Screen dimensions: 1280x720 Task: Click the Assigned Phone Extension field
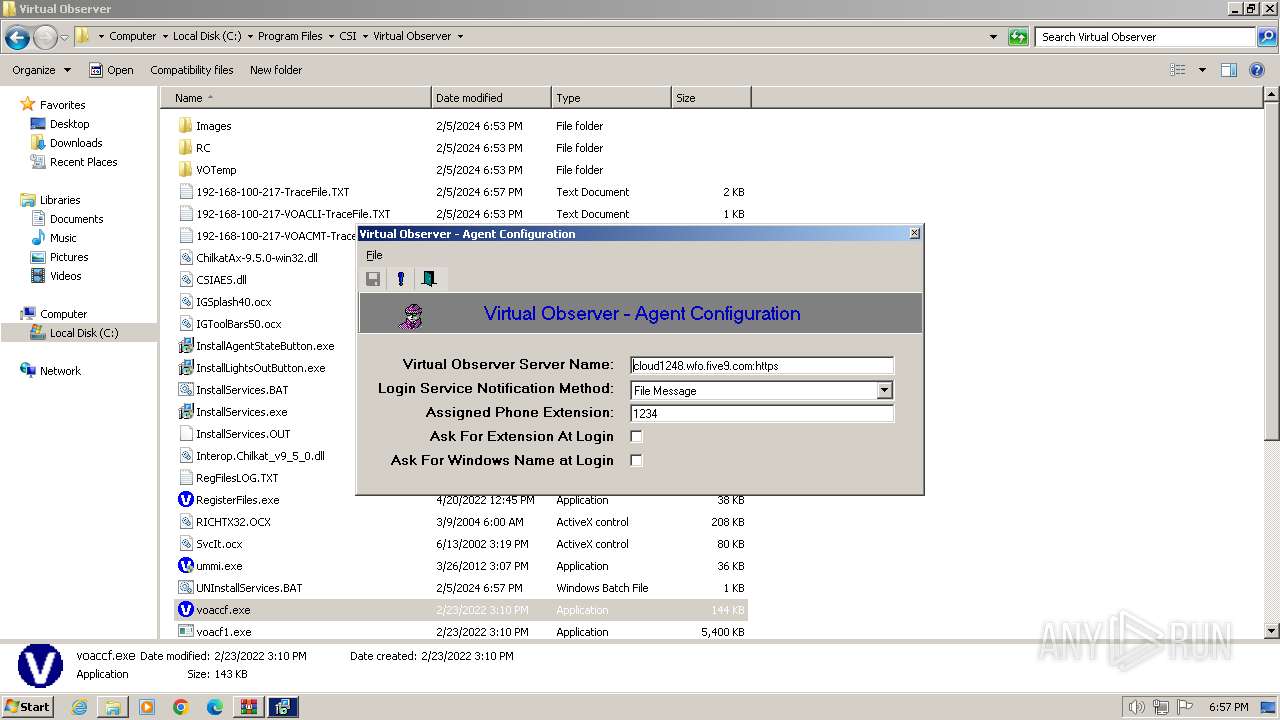(762, 413)
